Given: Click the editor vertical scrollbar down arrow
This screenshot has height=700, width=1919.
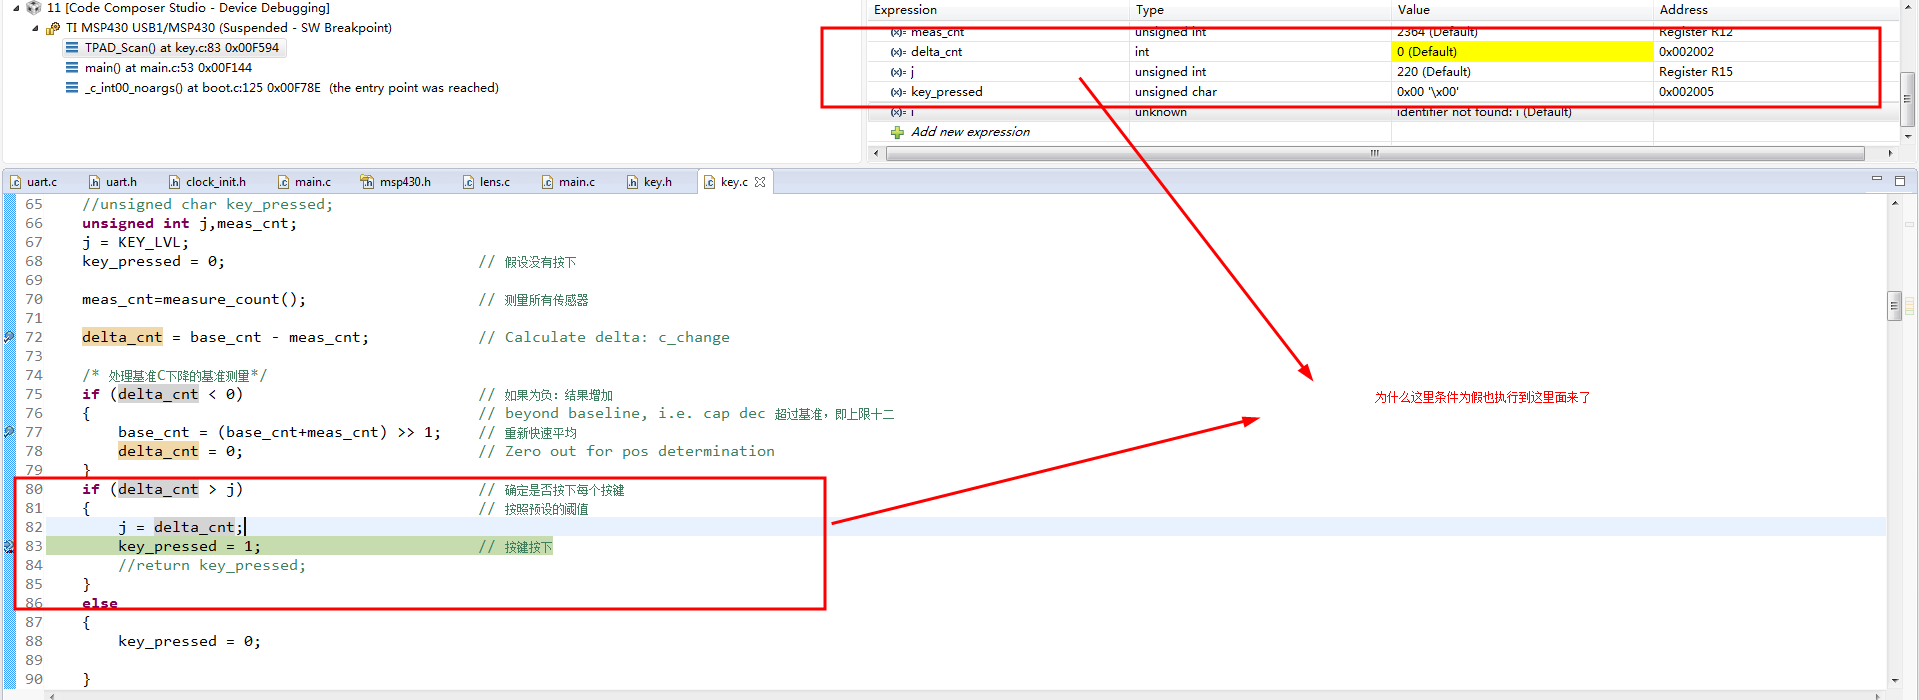Looking at the screenshot, I should tap(1895, 681).
